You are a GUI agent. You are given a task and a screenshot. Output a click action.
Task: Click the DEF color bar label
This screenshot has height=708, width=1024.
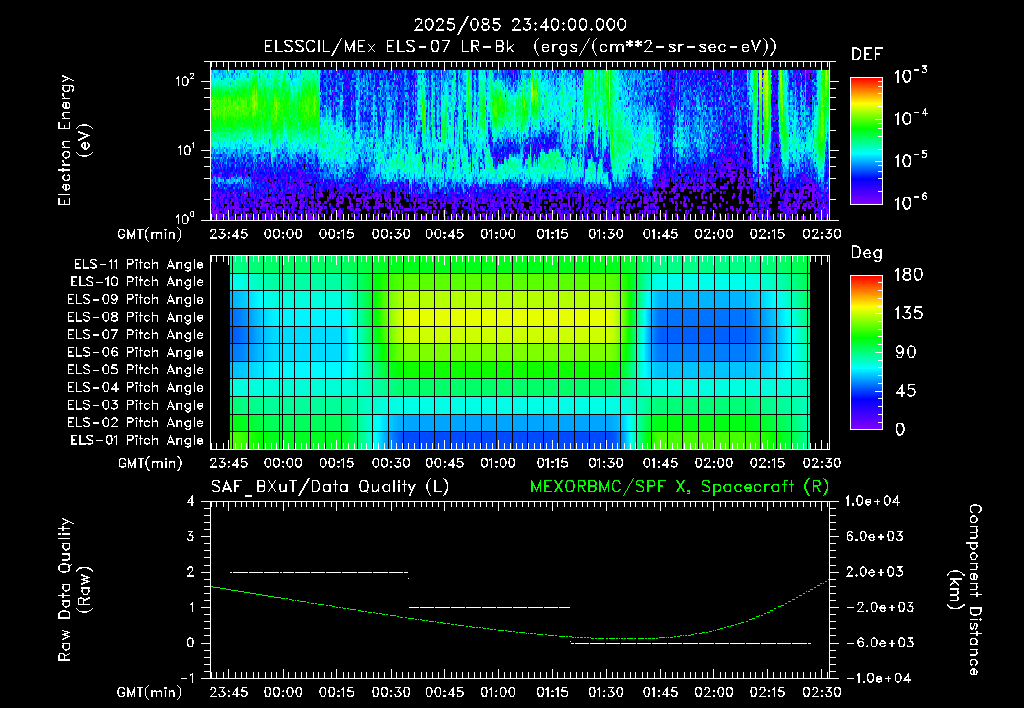point(867,55)
